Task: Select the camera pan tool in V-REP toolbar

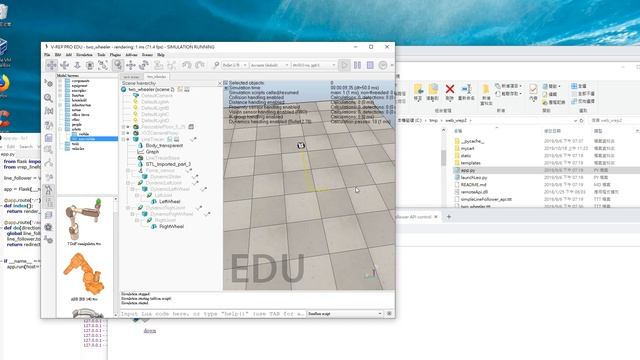Action: click(x=51, y=65)
